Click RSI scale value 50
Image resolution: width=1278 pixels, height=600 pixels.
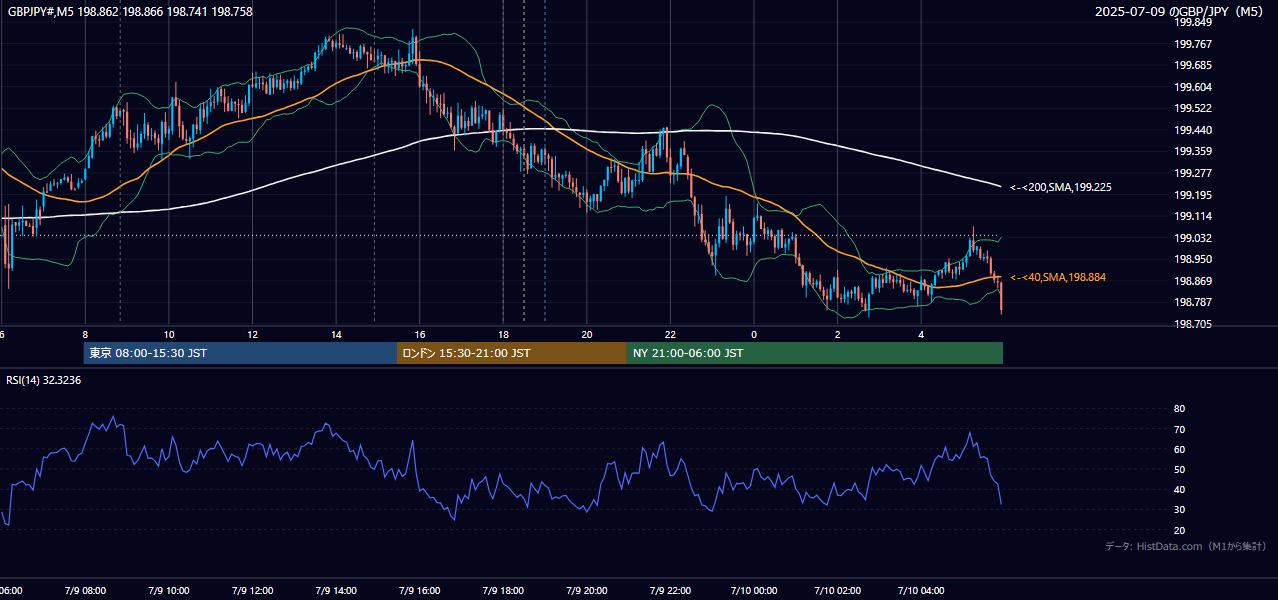click(x=1180, y=469)
